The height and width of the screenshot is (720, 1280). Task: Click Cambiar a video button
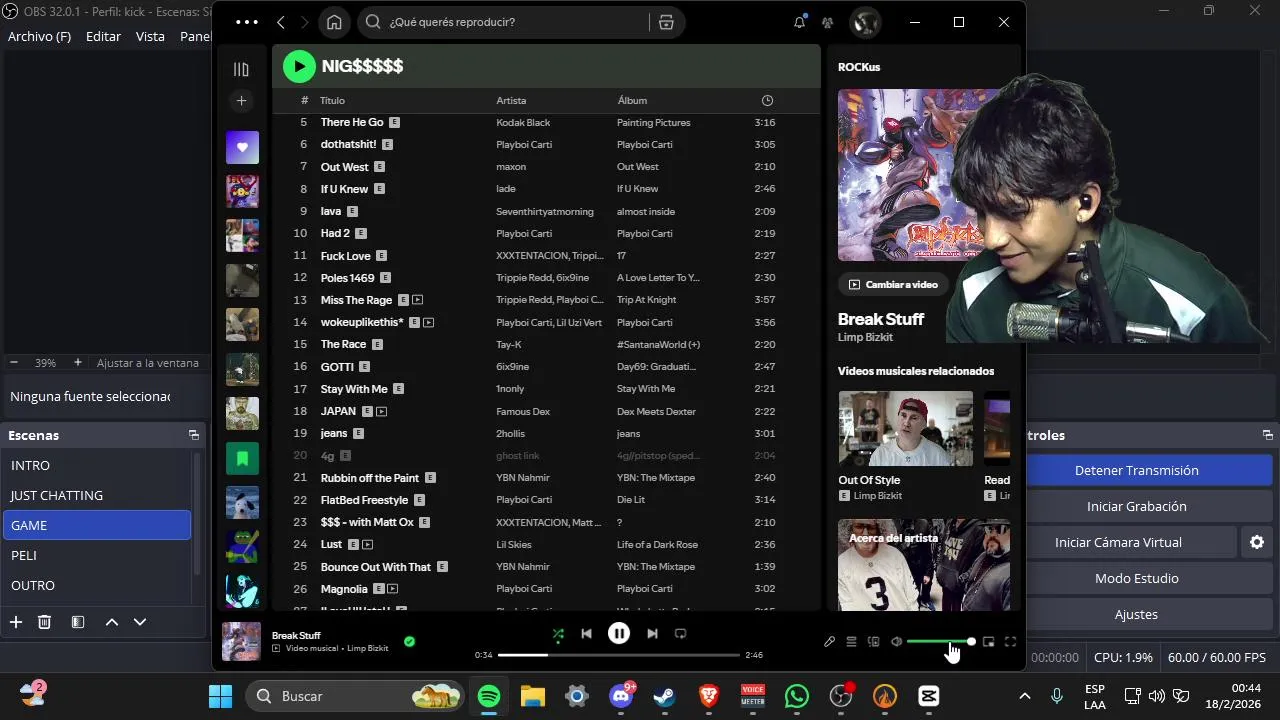pos(893,284)
